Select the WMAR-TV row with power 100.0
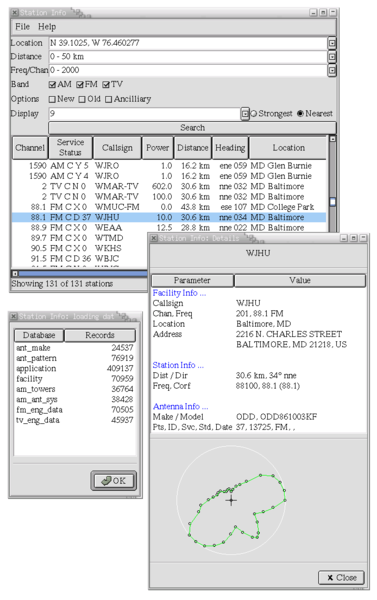 click(169, 197)
